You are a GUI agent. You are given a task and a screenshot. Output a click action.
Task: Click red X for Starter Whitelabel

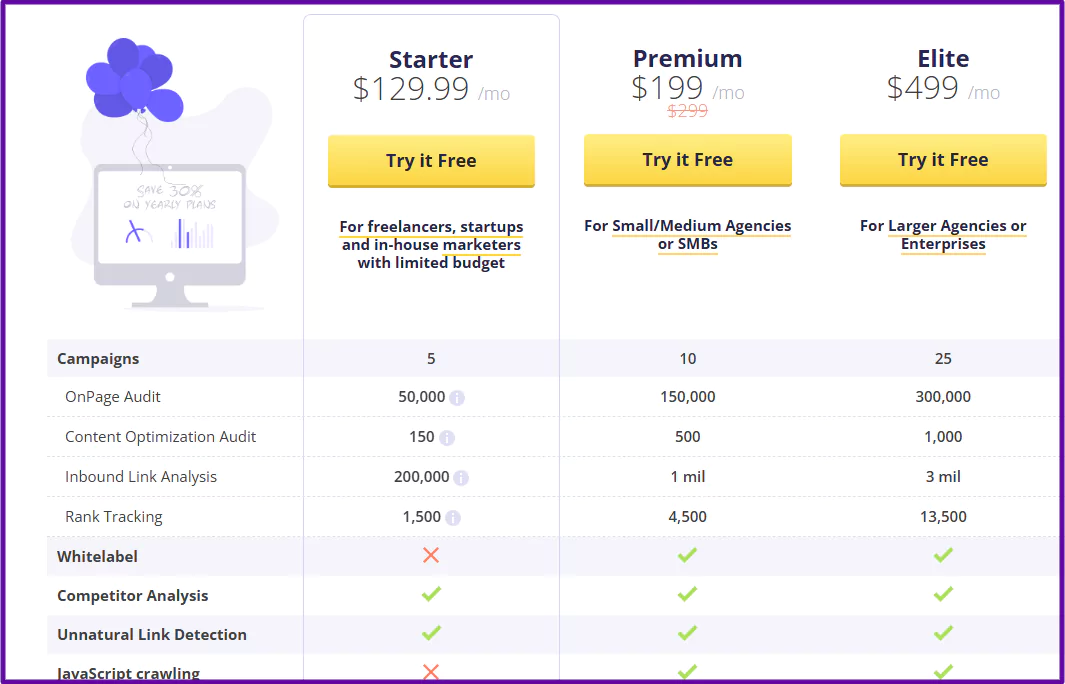[431, 555]
